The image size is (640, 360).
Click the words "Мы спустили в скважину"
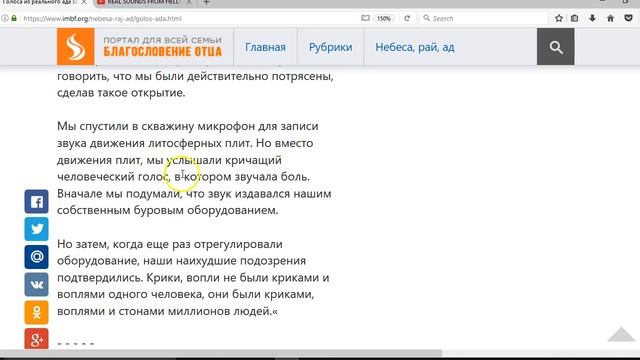click(x=126, y=126)
